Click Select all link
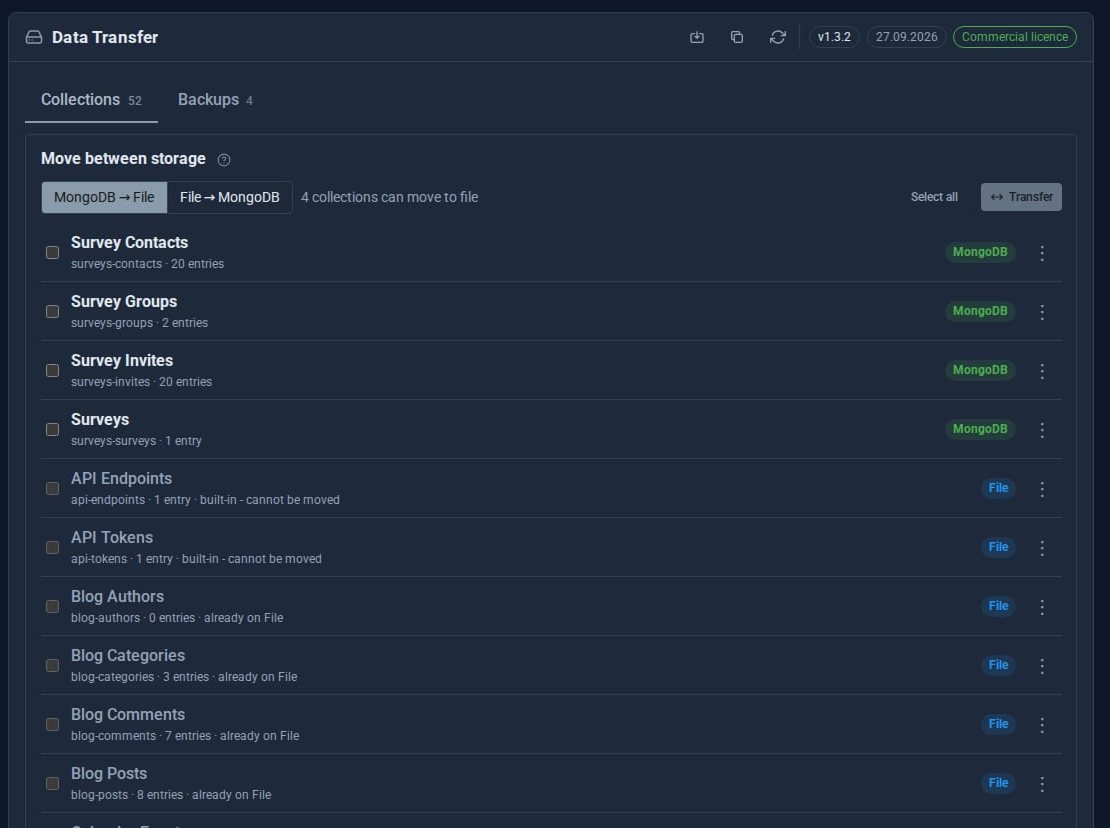Viewport: 1110px width, 828px height. (x=934, y=197)
